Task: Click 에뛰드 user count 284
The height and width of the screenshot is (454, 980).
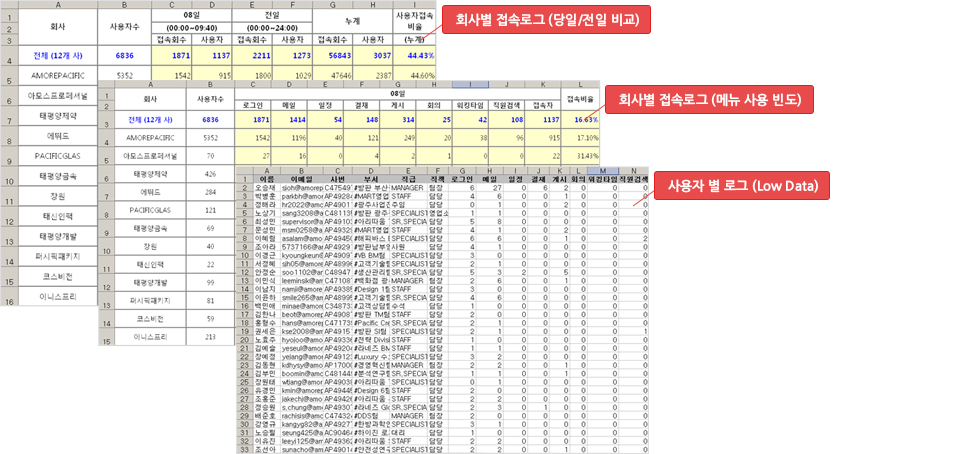Action: [211, 194]
